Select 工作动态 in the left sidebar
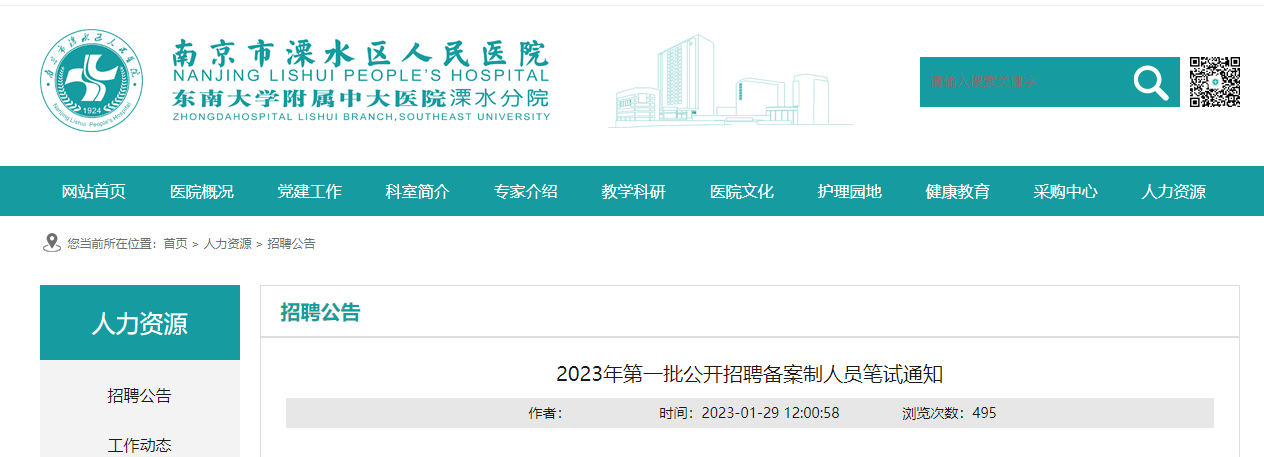This screenshot has height=457, width=1264. click(140, 446)
